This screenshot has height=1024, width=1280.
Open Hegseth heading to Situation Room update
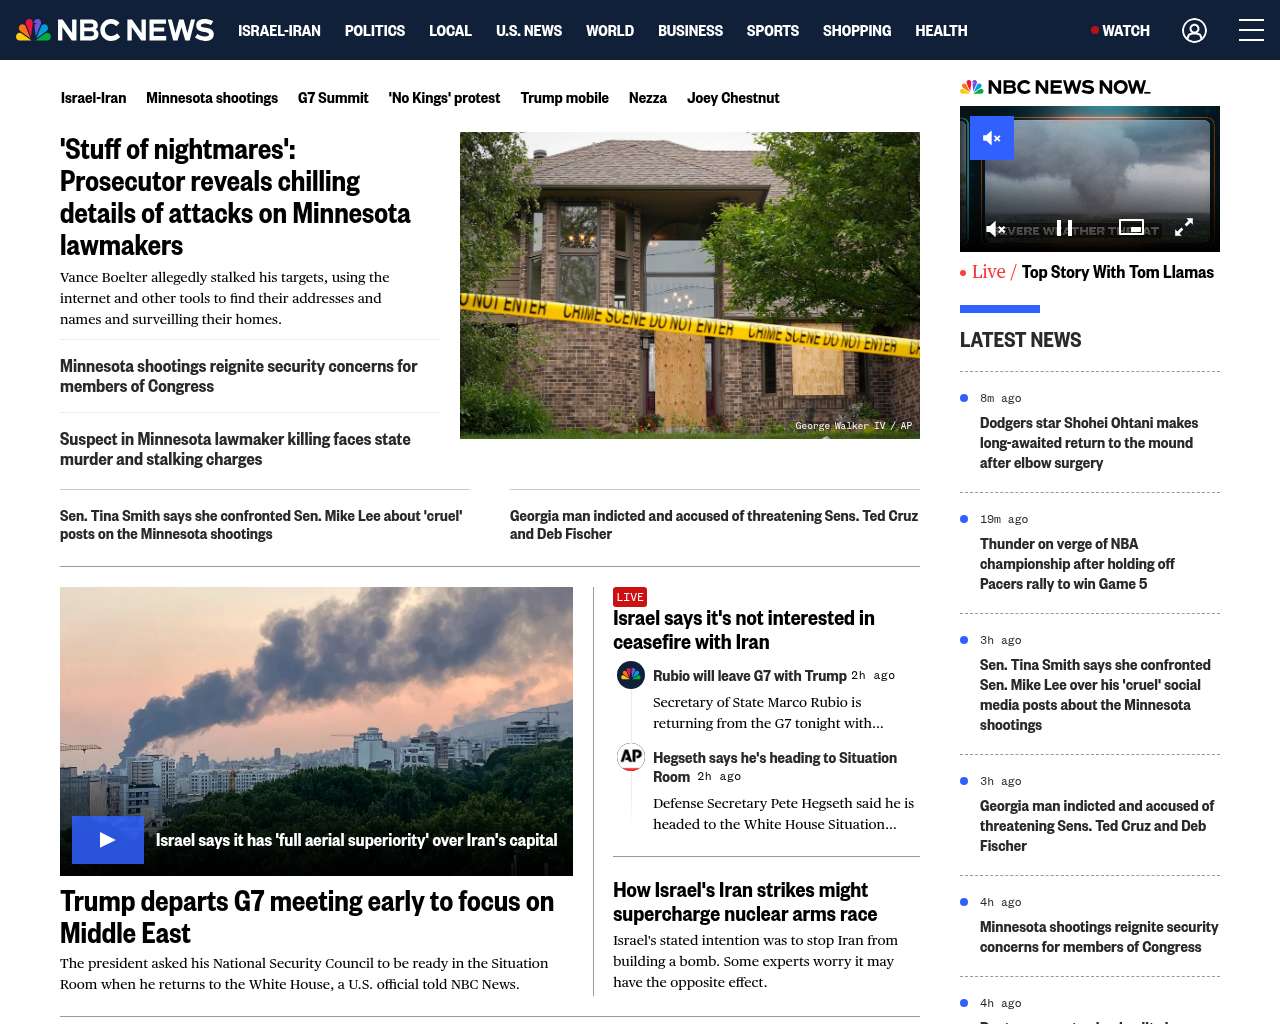click(775, 767)
